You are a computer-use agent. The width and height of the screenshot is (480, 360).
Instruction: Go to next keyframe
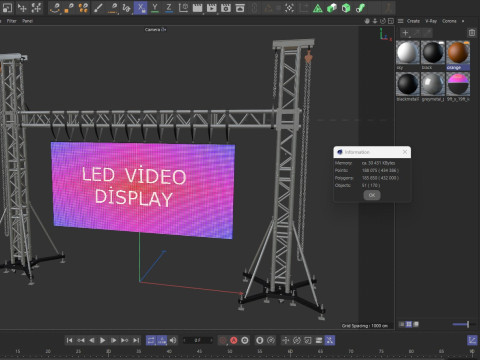tap(125, 340)
